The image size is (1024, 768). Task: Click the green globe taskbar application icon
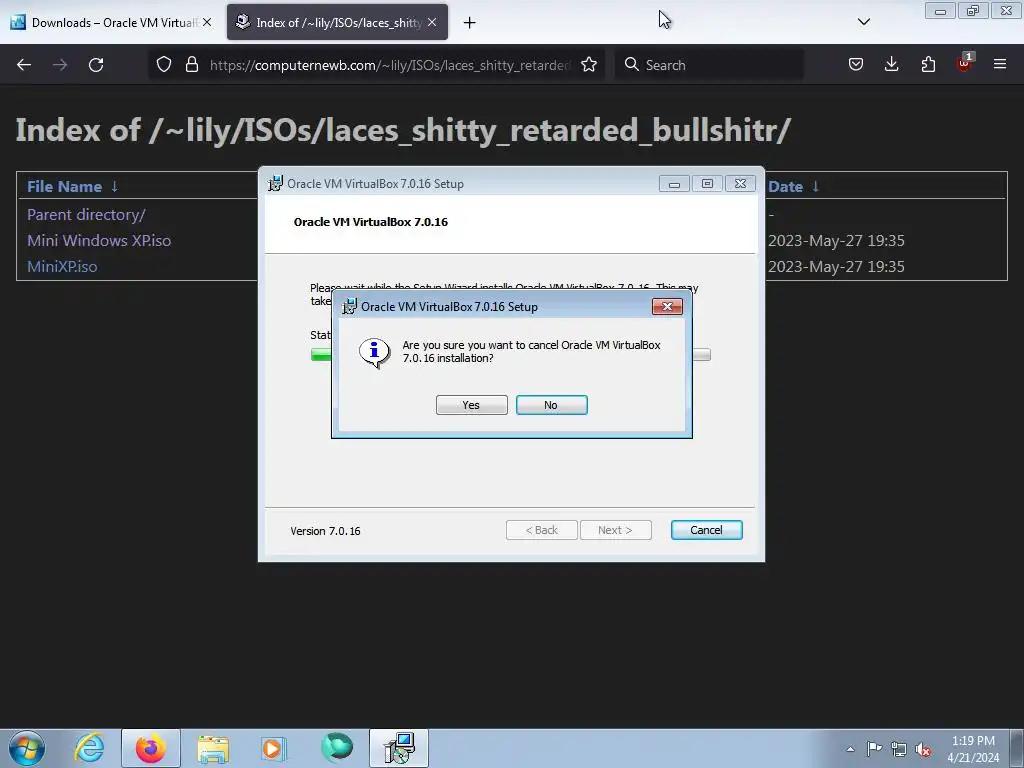(336, 748)
